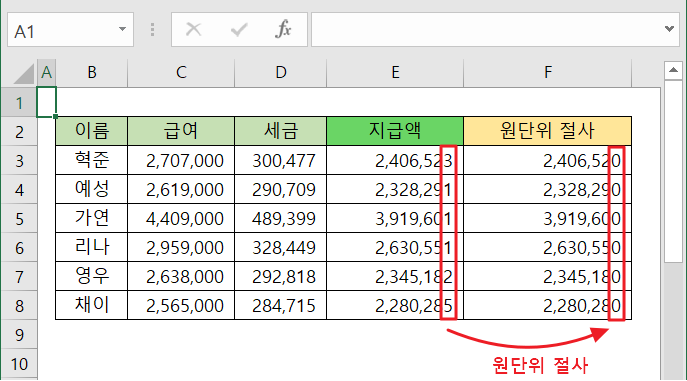Select row 9 header

click(19, 335)
